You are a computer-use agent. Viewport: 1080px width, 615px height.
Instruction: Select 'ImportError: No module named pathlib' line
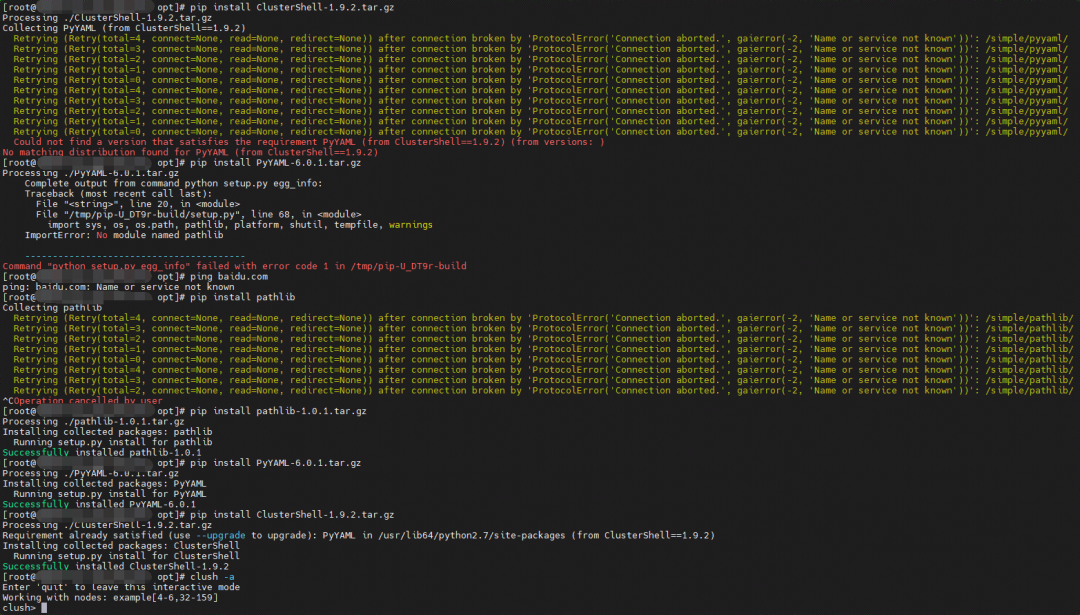pyautogui.click(x=124, y=235)
